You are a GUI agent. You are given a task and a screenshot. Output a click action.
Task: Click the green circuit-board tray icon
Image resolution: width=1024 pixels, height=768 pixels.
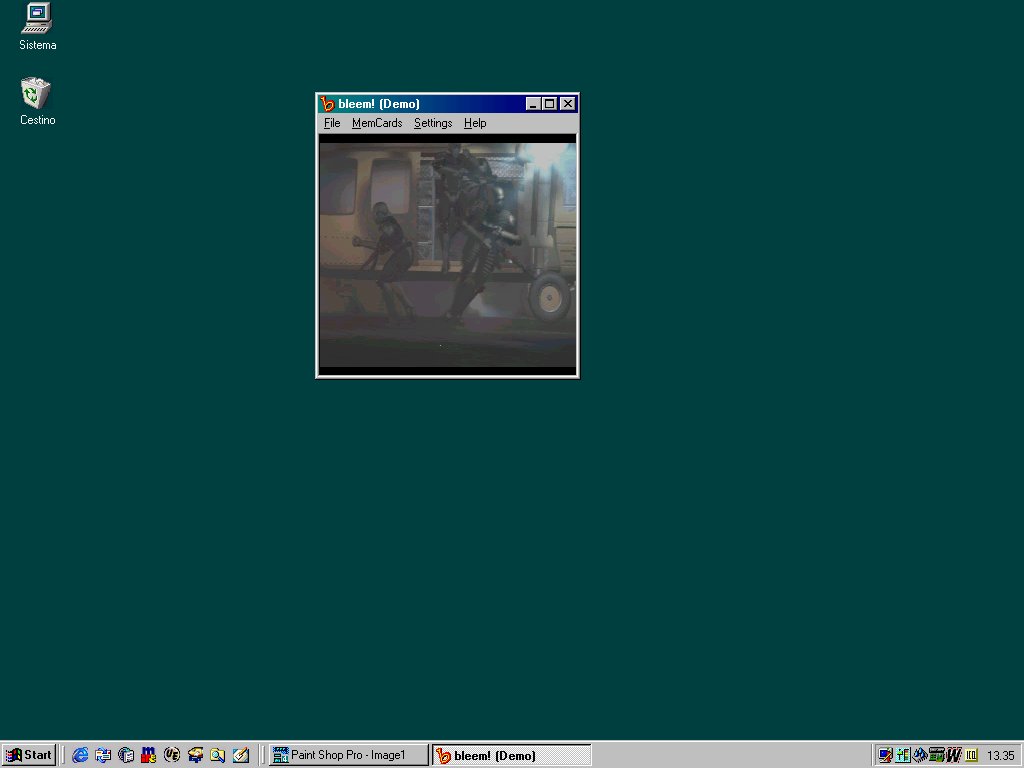936,756
